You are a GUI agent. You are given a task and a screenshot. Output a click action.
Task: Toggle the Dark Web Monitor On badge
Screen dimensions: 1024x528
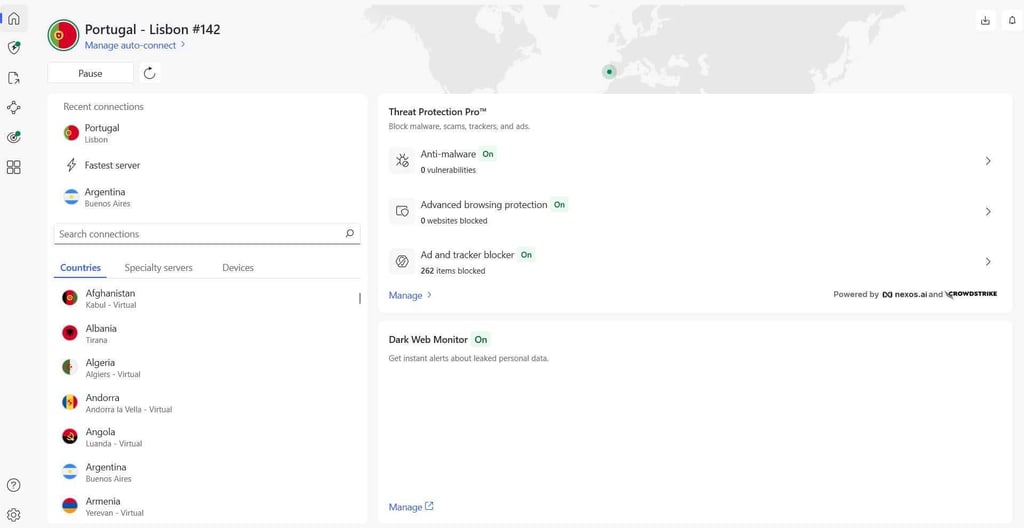481,340
